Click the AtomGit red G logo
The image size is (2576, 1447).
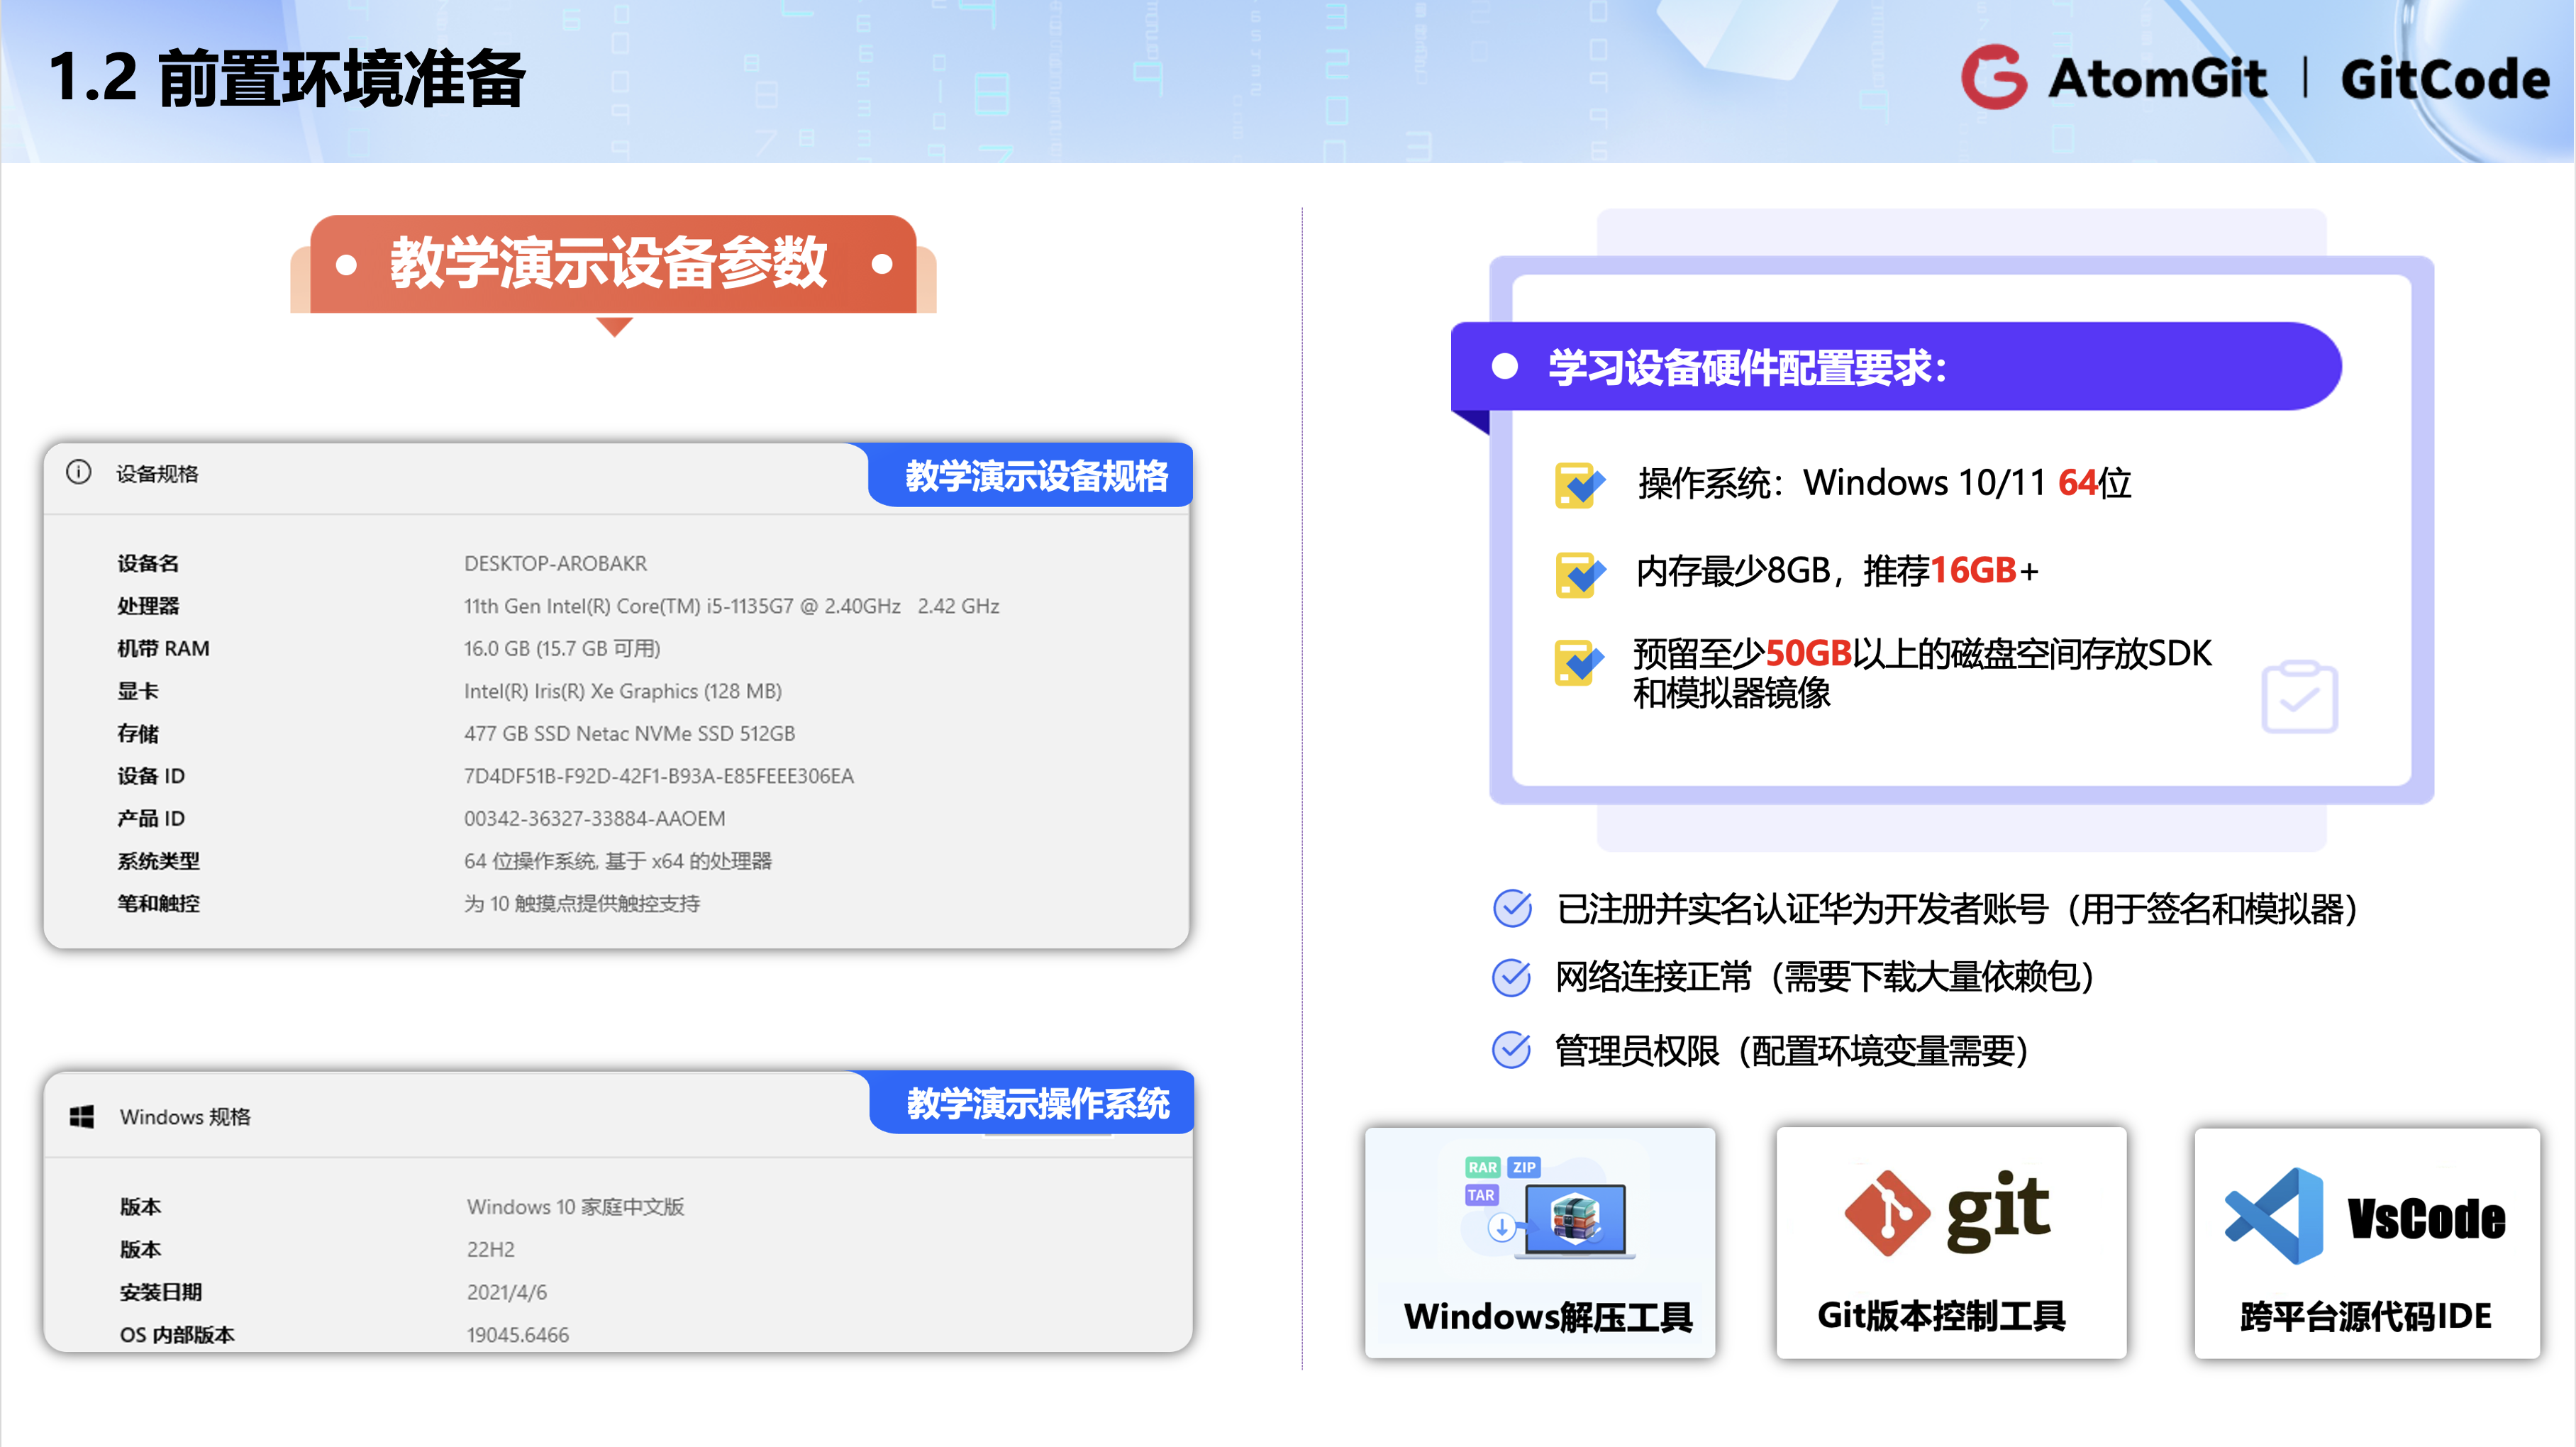(1993, 77)
